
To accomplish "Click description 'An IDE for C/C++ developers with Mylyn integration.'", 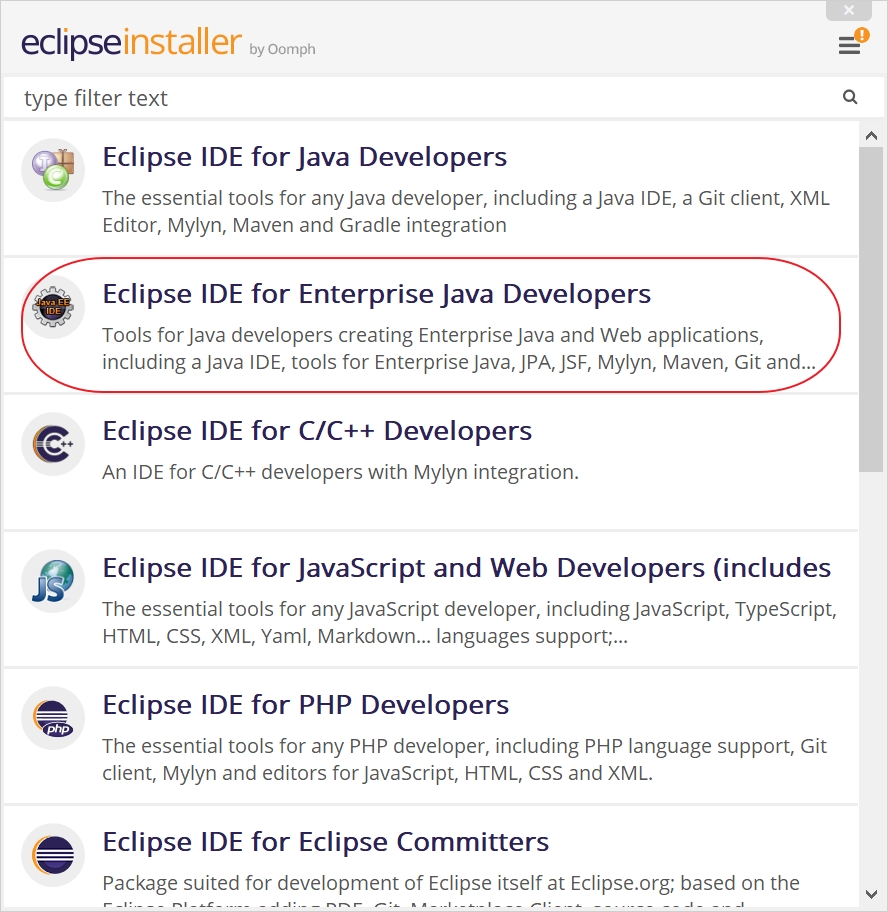I will tap(341, 472).
